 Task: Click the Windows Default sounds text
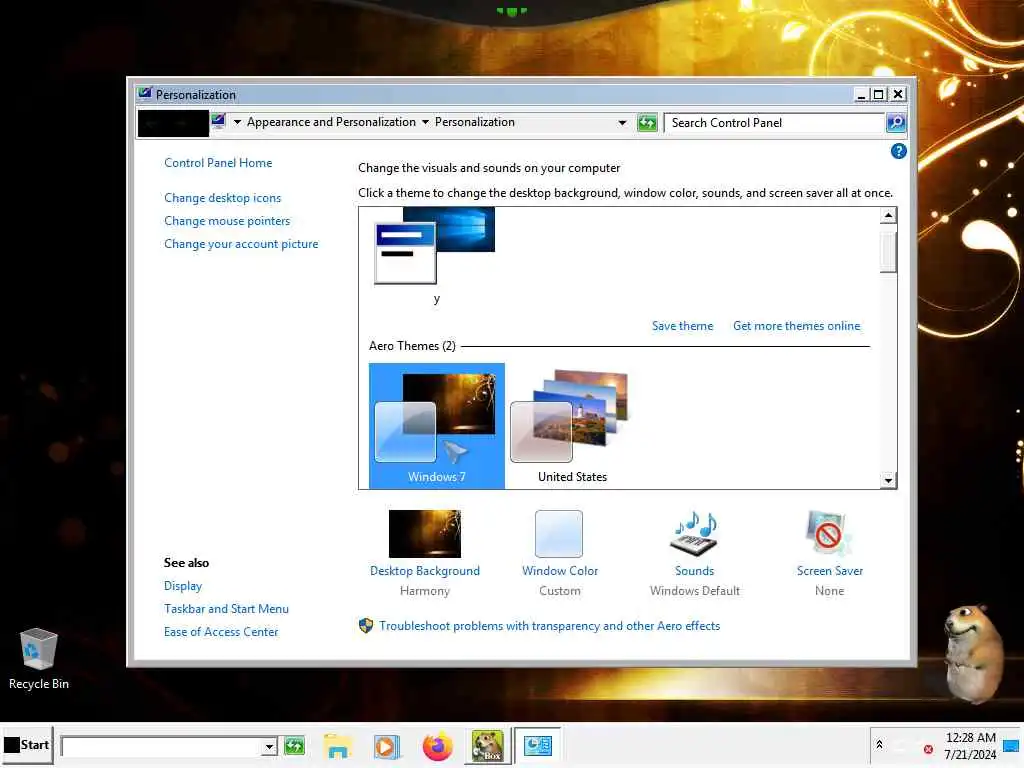pos(695,591)
